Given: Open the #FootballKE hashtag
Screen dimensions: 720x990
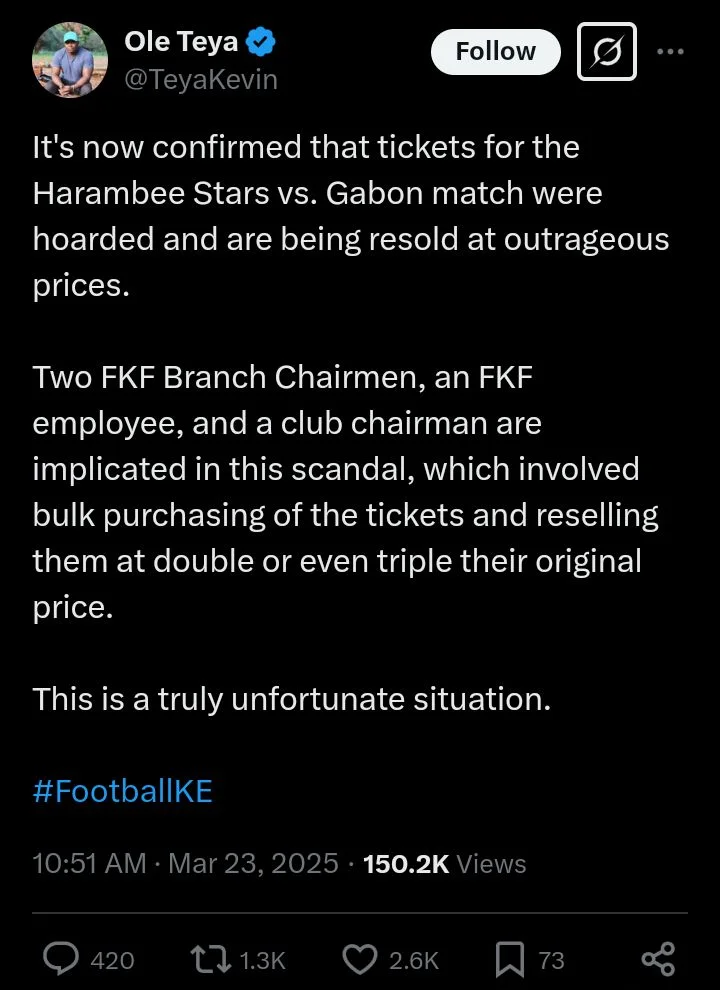Looking at the screenshot, I should (123, 792).
